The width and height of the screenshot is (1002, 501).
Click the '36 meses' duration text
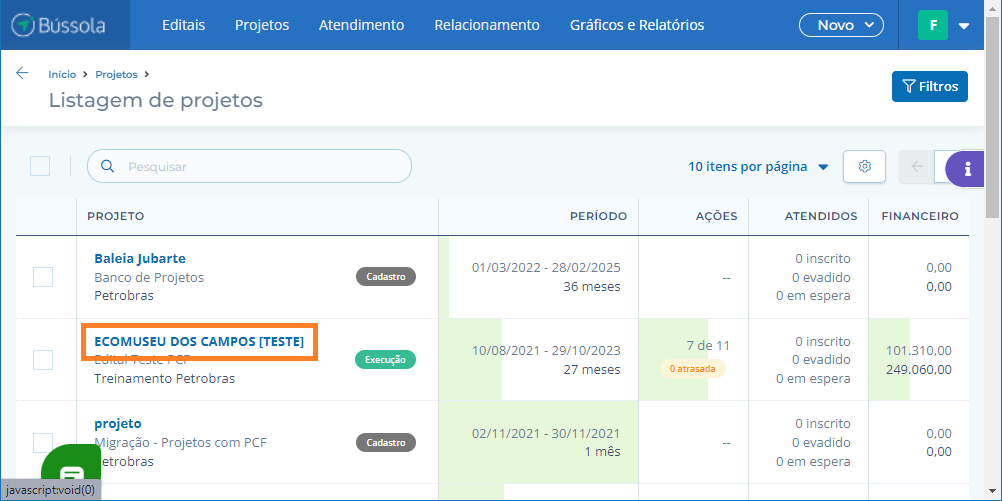click(592, 287)
